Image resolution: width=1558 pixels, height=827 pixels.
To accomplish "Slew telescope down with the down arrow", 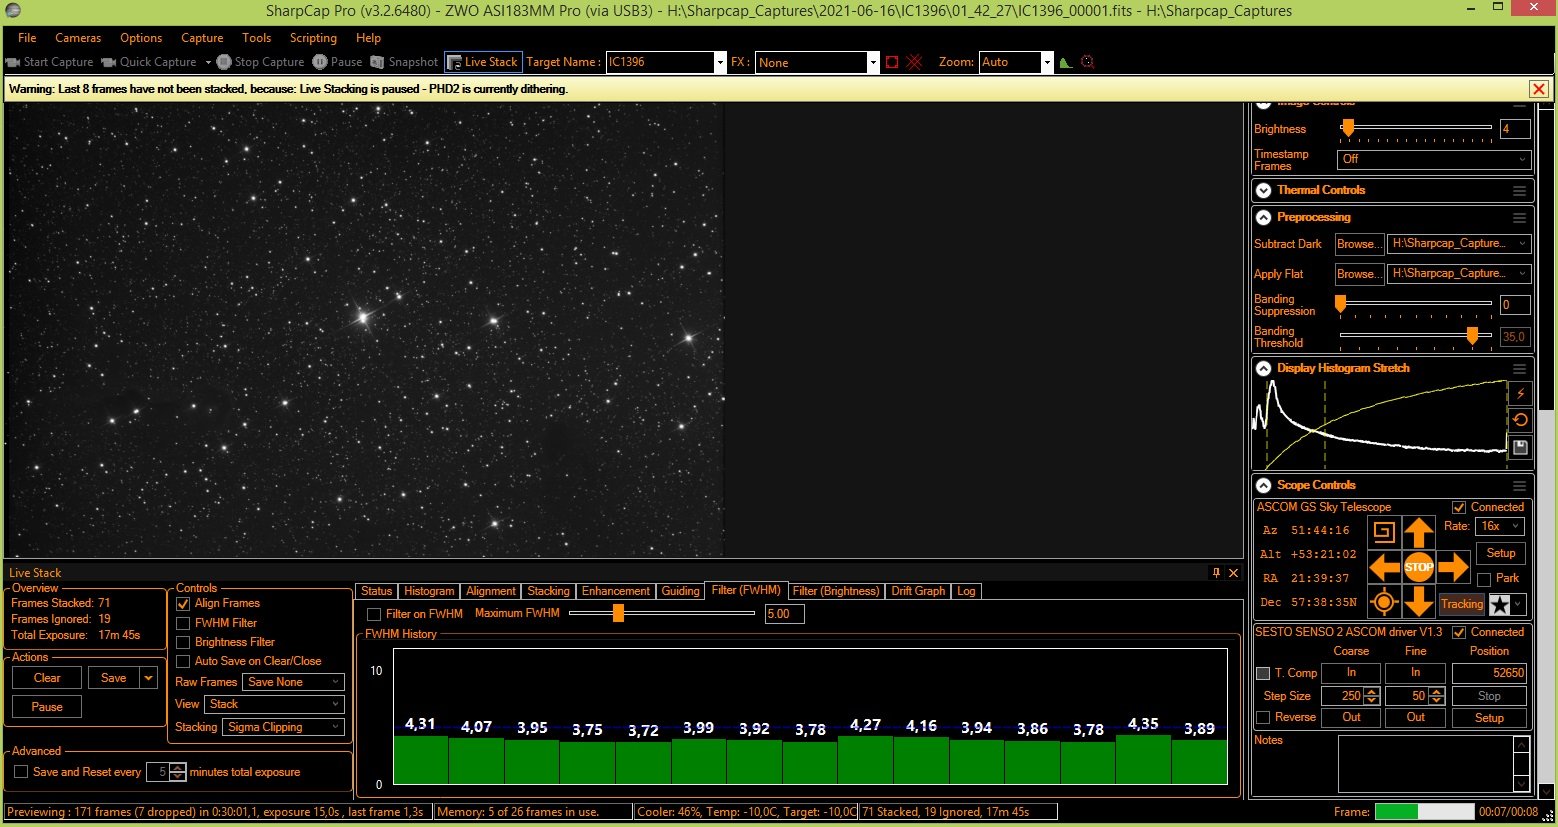I will tap(1418, 601).
